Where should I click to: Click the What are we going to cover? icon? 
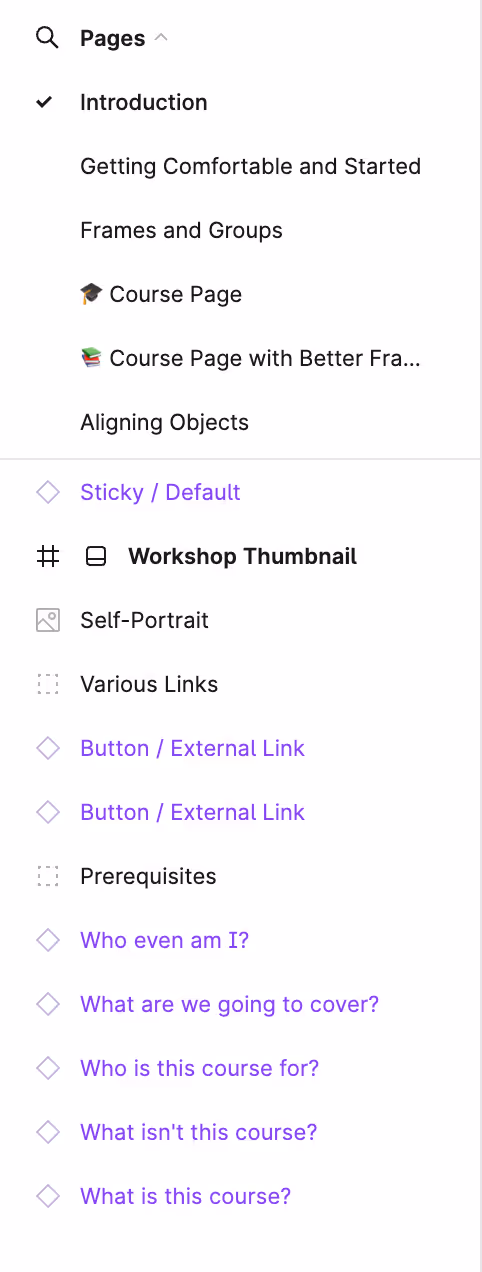click(x=47, y=1004)
